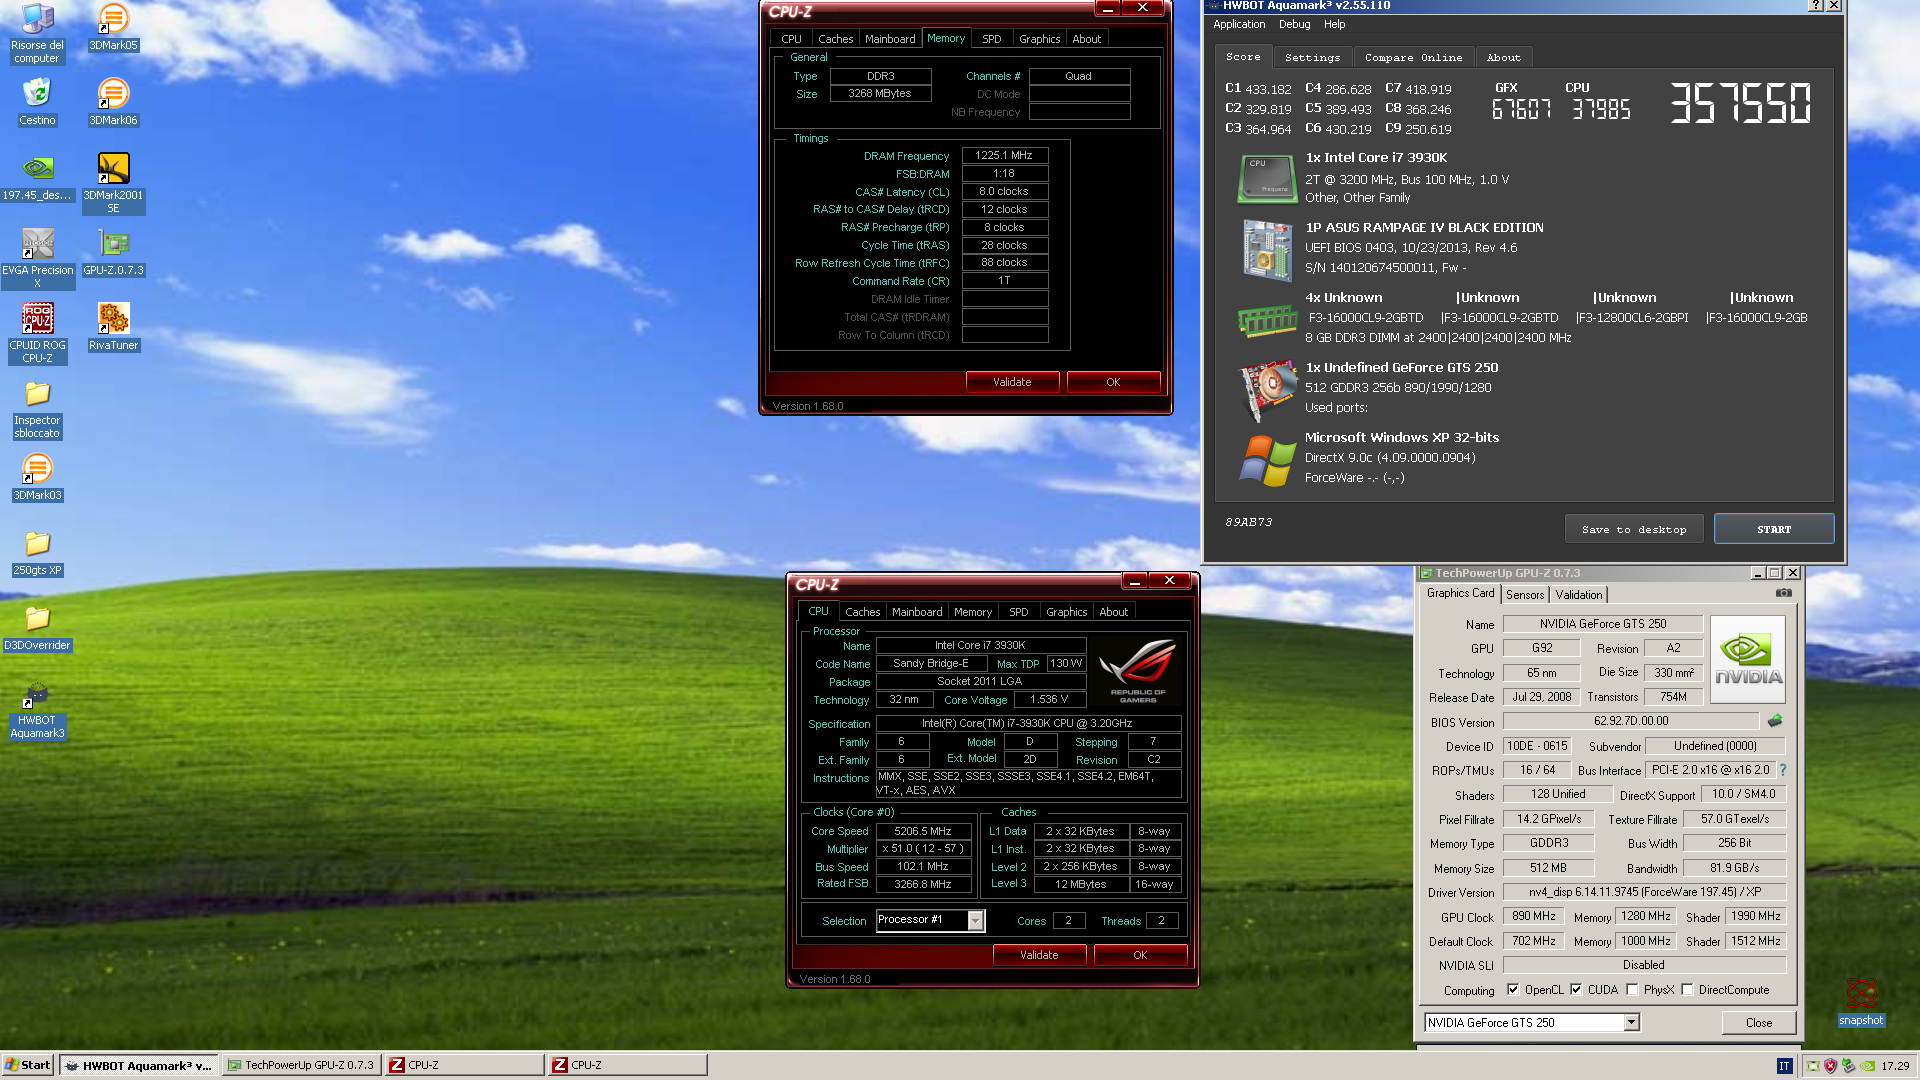The image size is (1920, 1080).
Task: Click the graphics card icon in Aquamark
Action: coord(1267,389)
